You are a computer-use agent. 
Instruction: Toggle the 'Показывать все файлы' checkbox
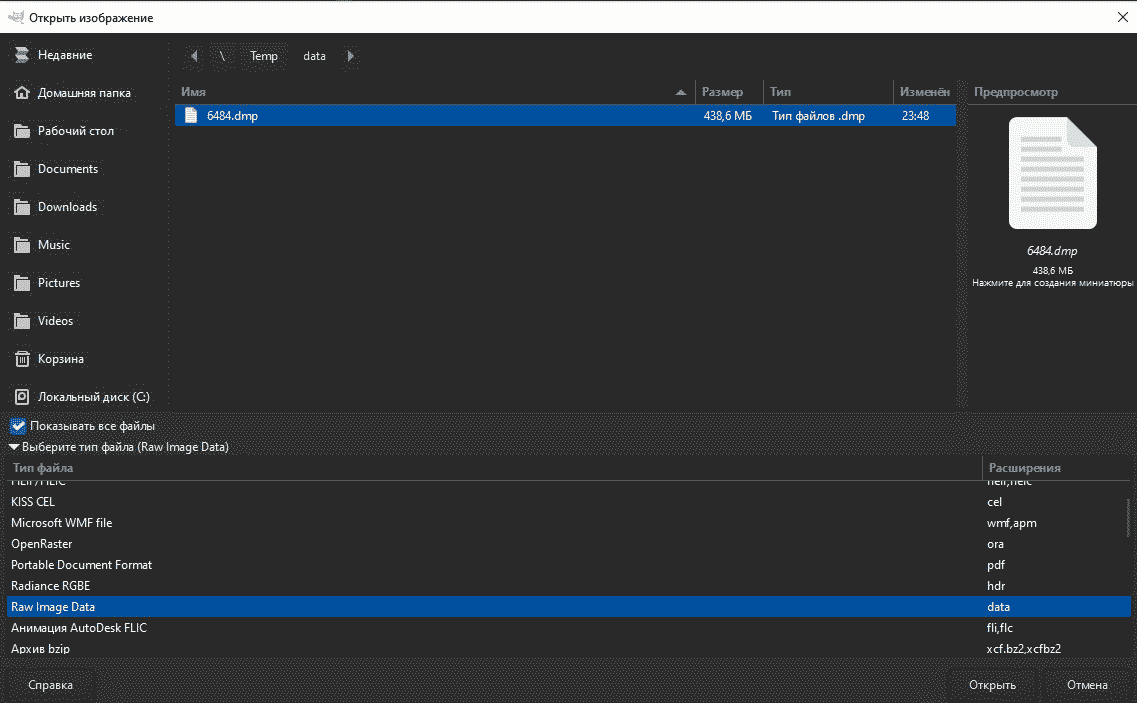click(x=18, y=426)
